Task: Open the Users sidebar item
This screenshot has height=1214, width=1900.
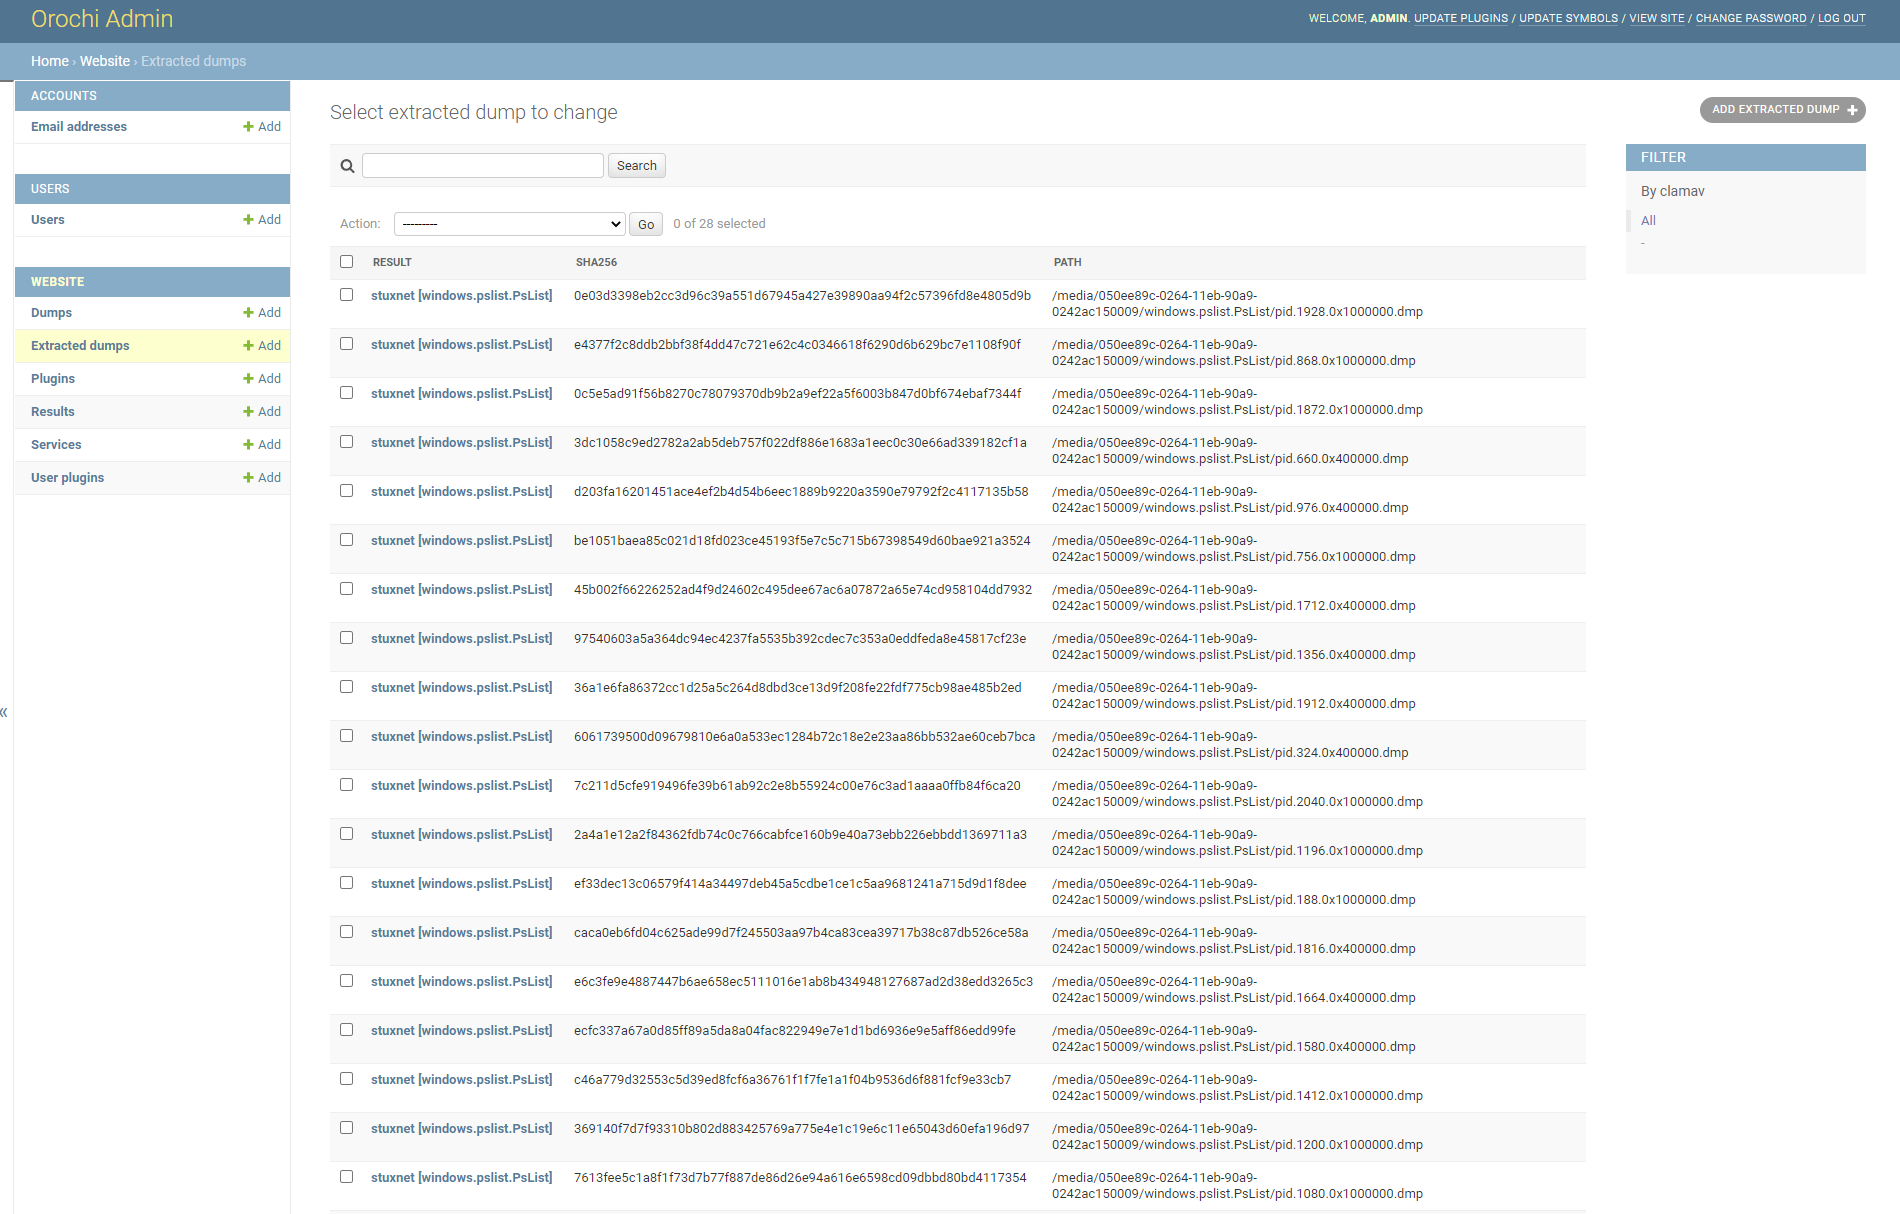Action: pos(48,220)
